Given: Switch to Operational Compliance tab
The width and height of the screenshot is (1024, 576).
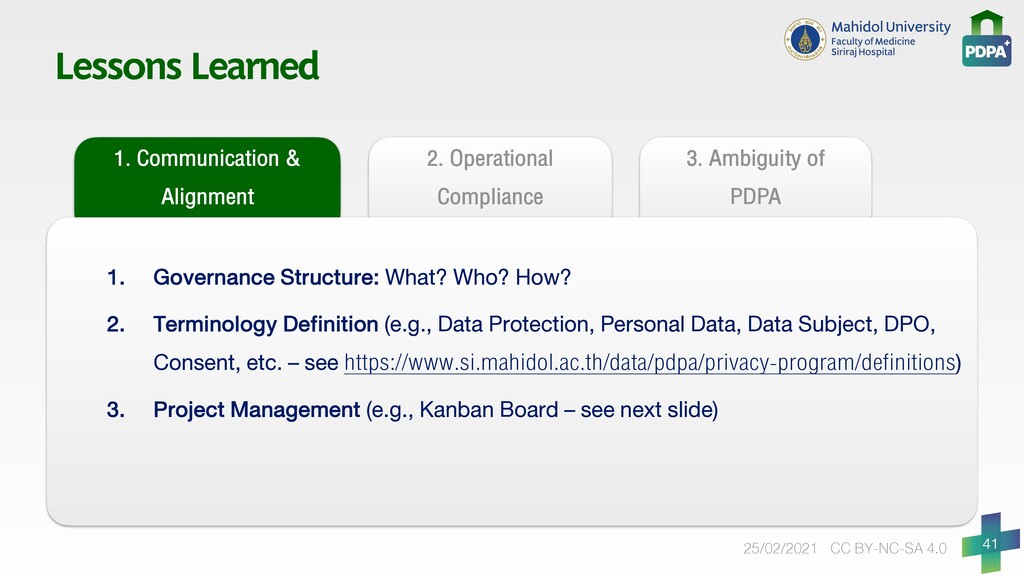Looking at the screenshot, I should tap(490, 177).
